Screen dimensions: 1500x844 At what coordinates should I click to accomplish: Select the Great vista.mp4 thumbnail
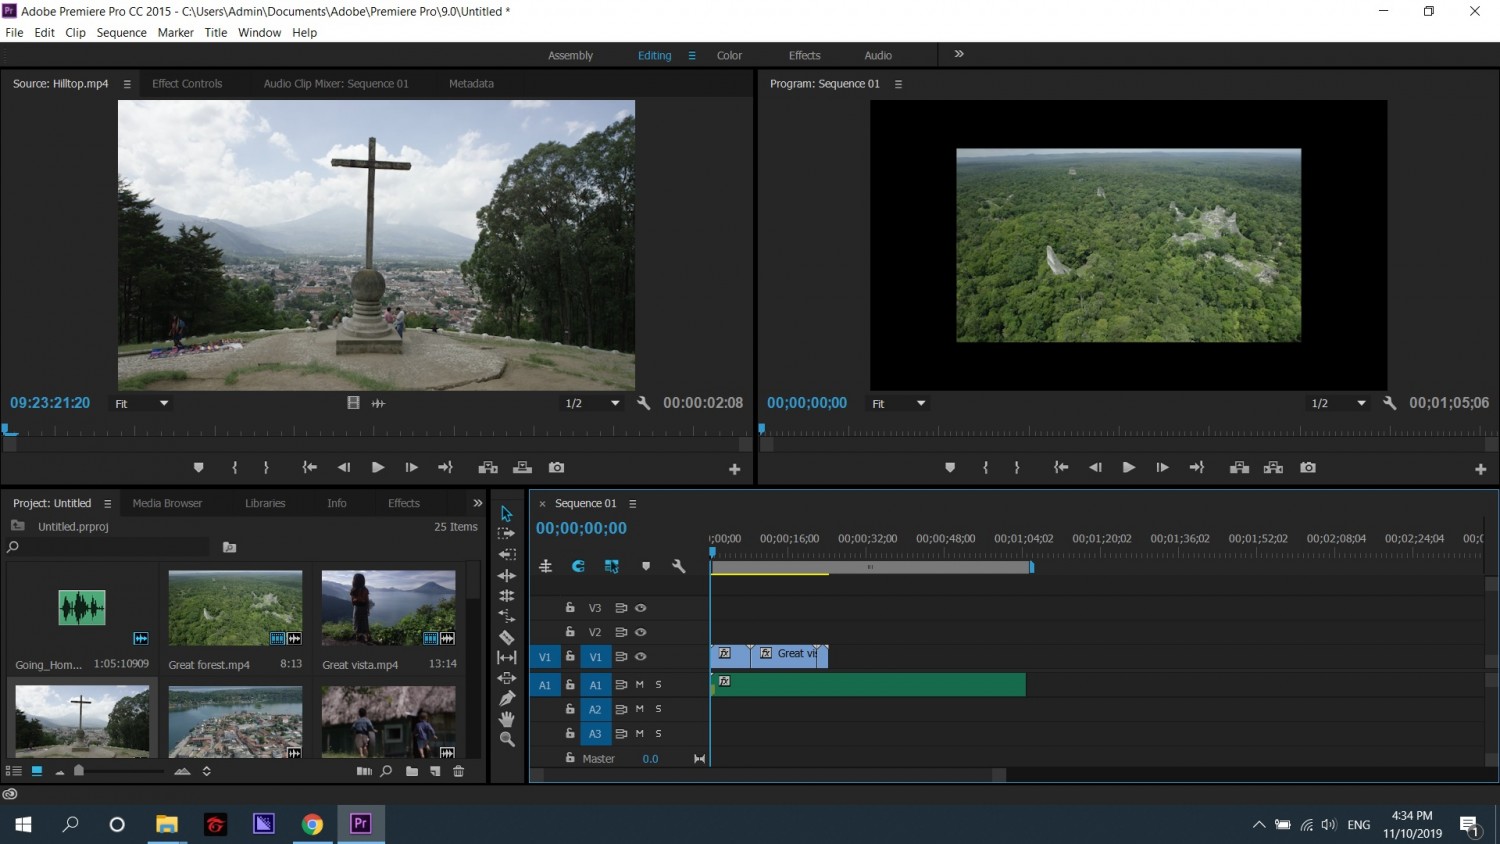(x=388, y=608)
